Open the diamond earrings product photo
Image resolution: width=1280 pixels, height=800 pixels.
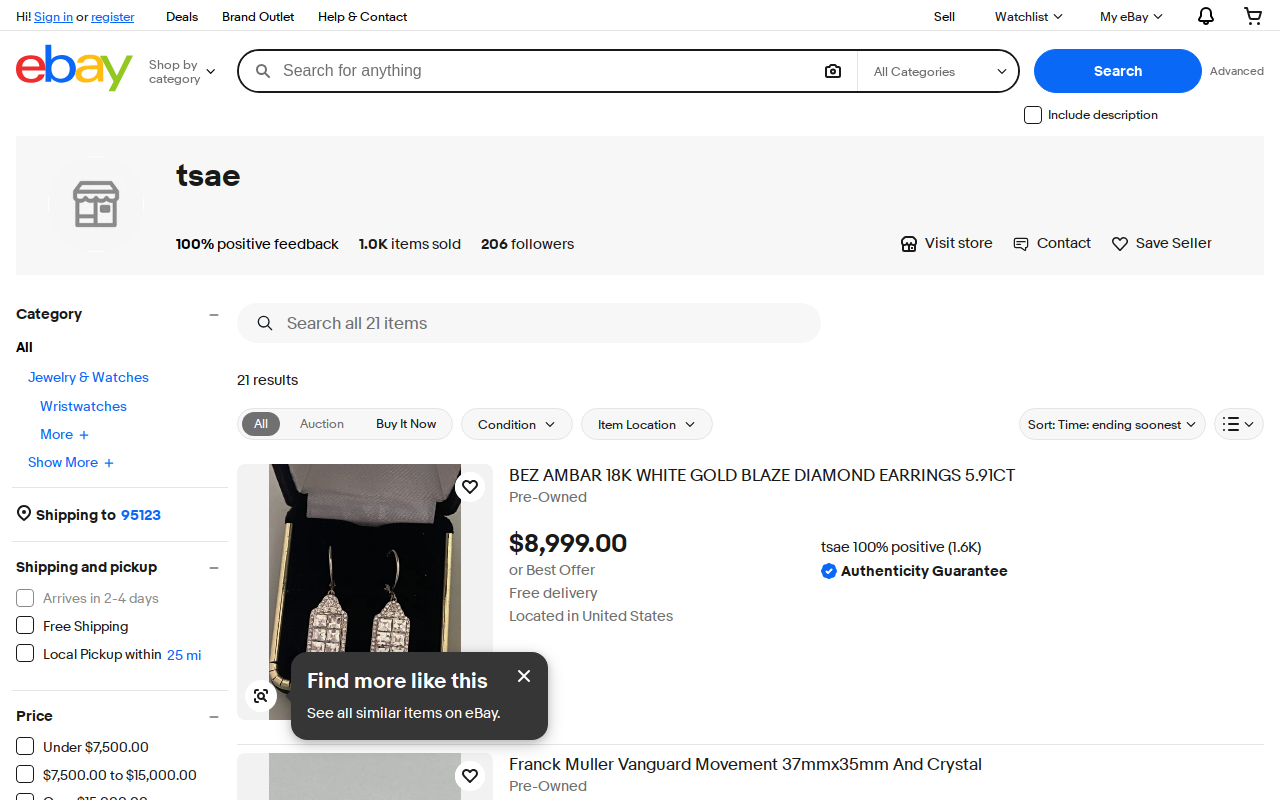click(365, 592)
